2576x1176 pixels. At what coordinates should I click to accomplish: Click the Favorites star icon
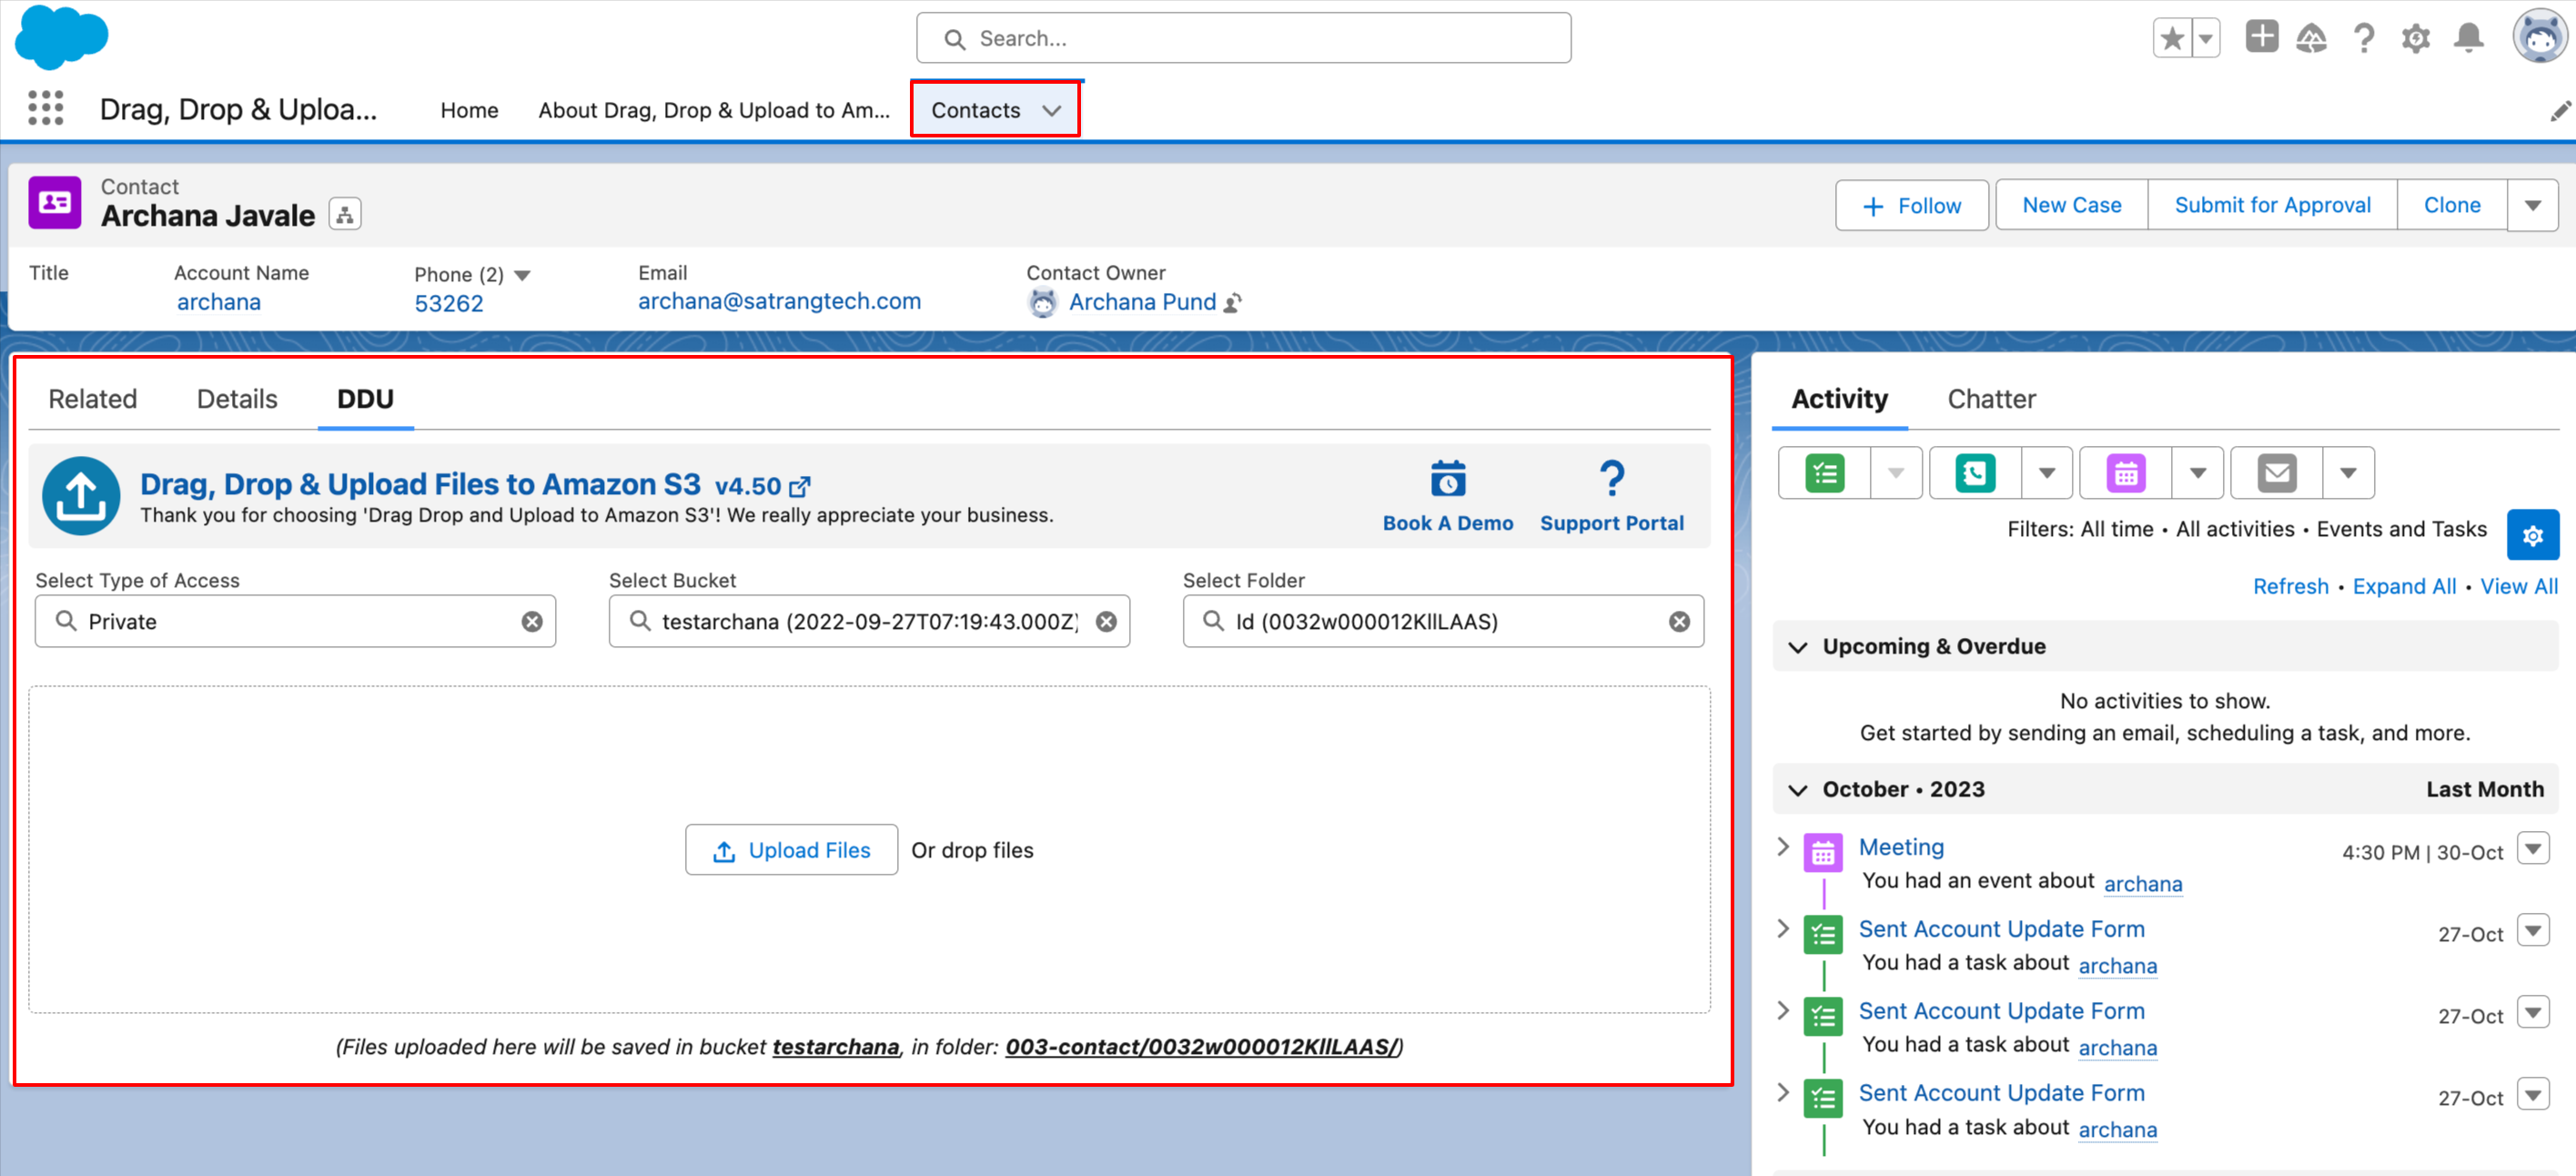pos(2171,39)
